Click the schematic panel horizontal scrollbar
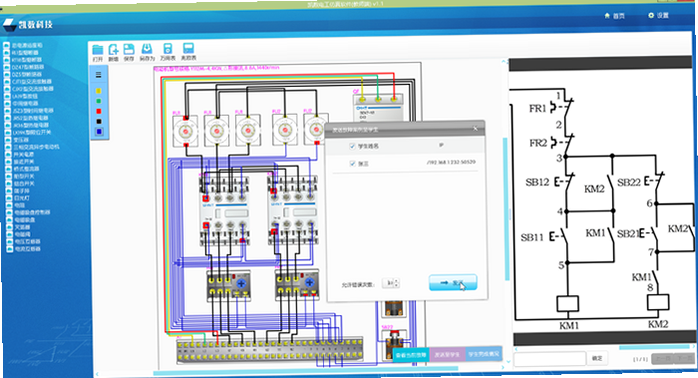The image size is (698, 378). [654, 348]
